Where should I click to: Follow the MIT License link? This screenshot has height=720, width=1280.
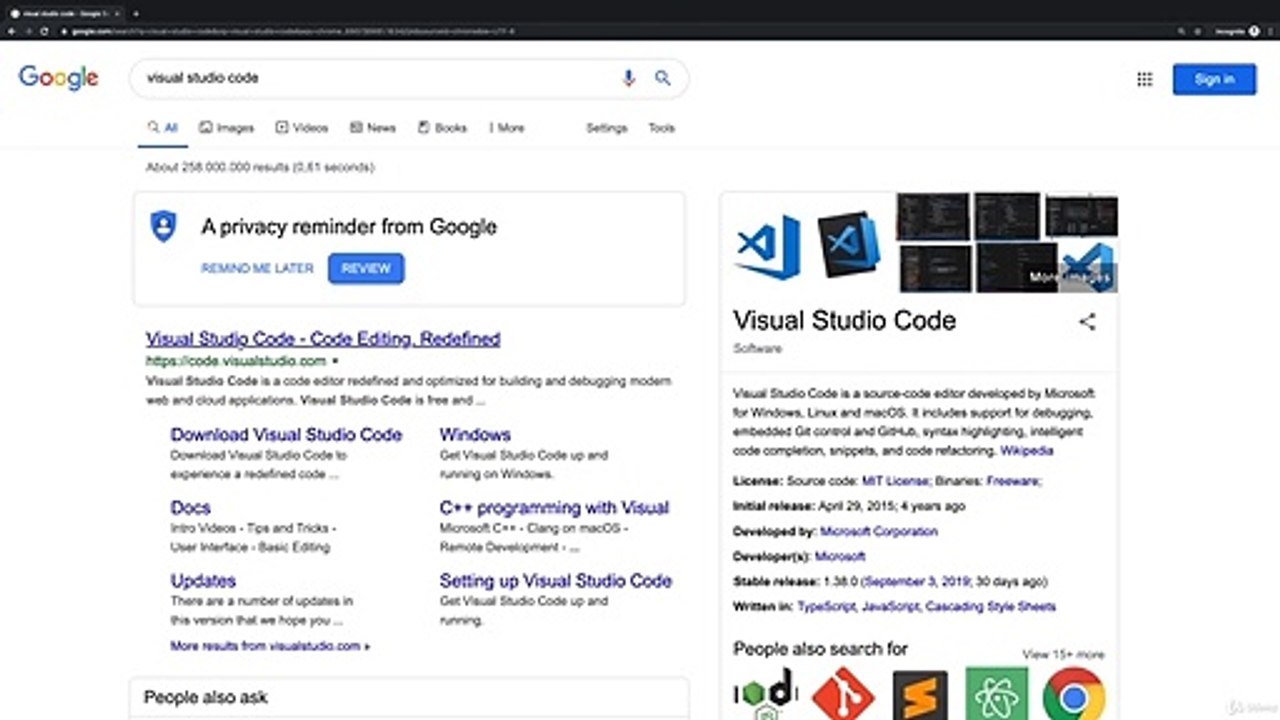(896, 481)
